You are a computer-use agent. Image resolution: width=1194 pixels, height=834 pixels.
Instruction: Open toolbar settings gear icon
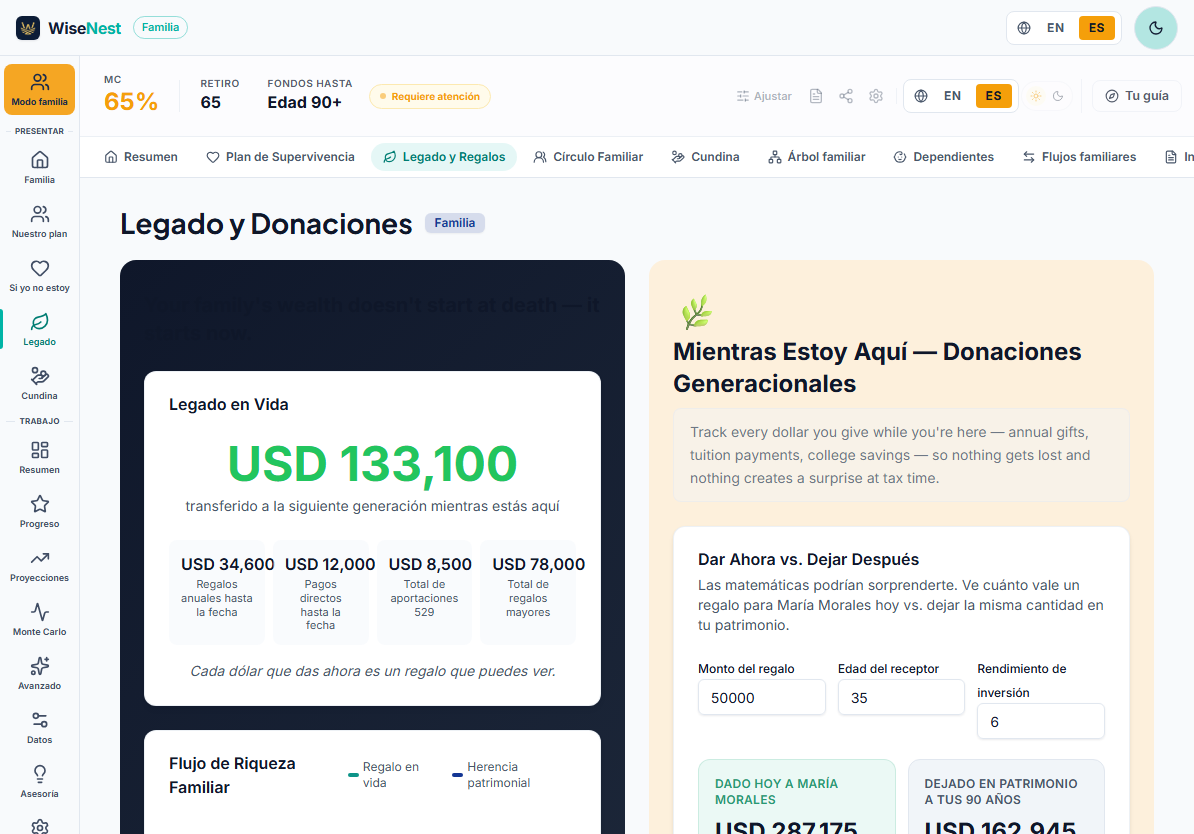[x=876, y=96]
